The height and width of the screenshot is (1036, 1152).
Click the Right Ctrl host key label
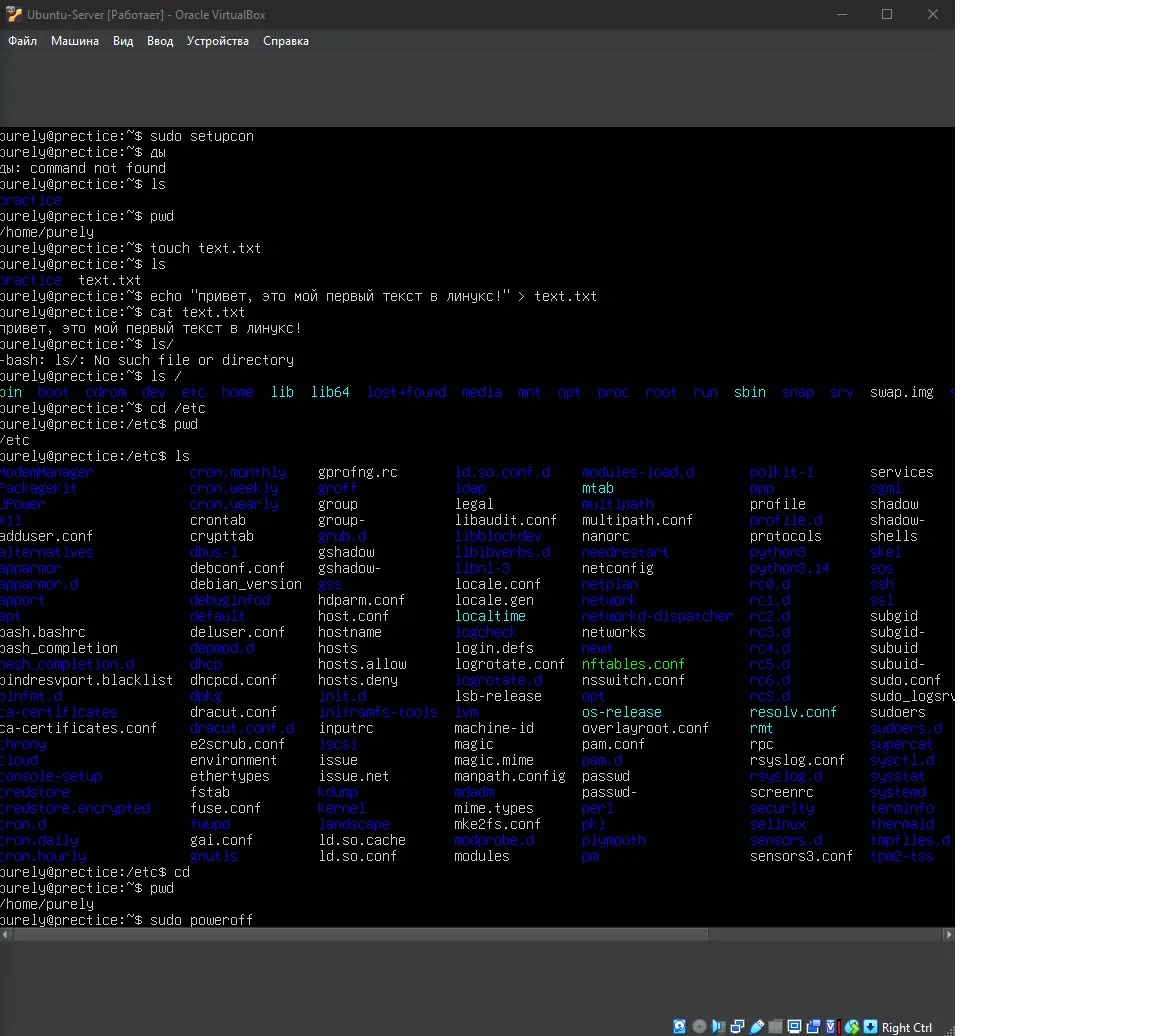point(907,1027)
